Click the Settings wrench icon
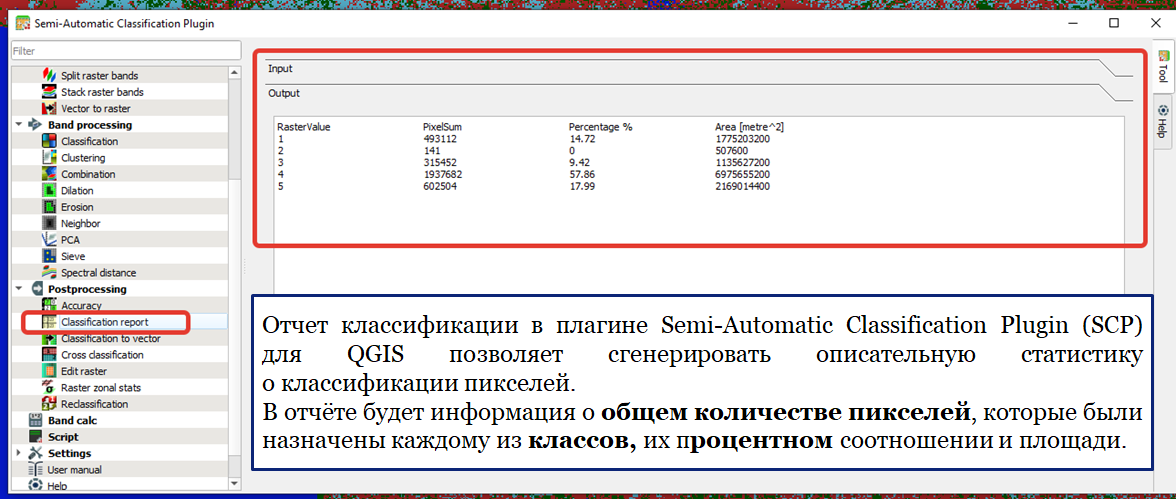The image size is (1176, 499). (34, 453)
